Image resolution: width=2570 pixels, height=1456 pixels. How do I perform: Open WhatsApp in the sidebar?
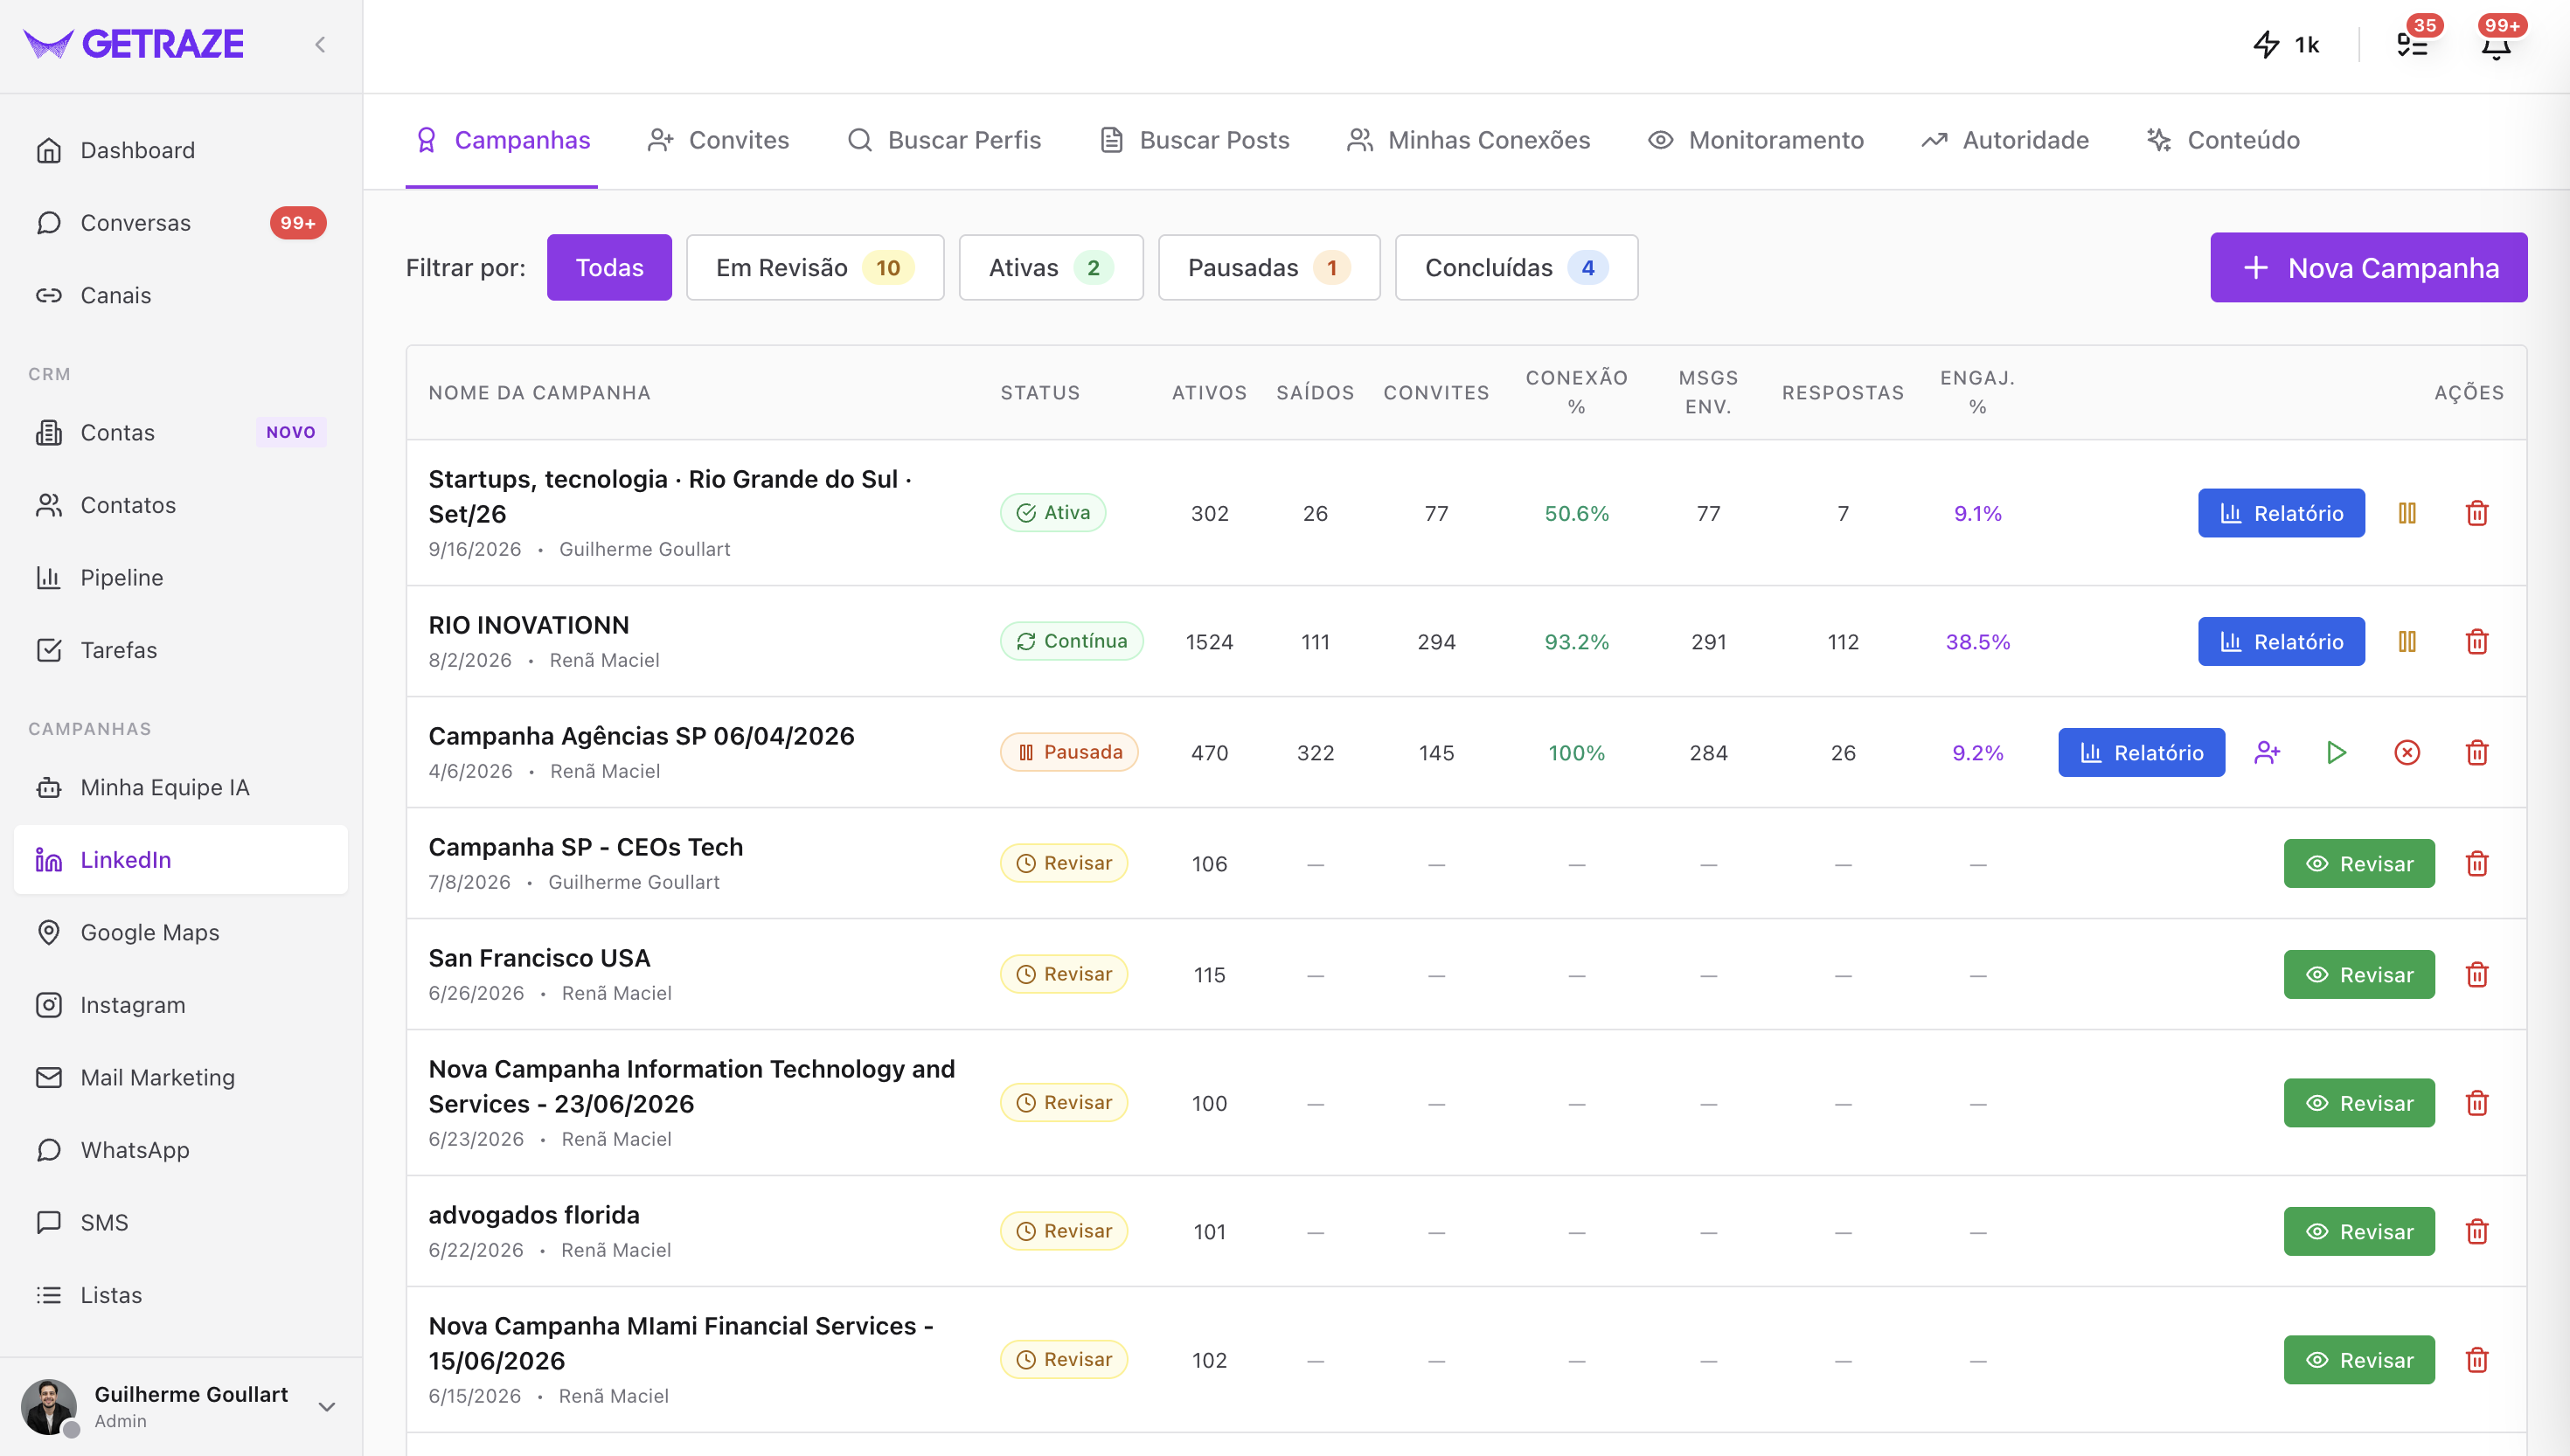click(x=181, y=1150)
